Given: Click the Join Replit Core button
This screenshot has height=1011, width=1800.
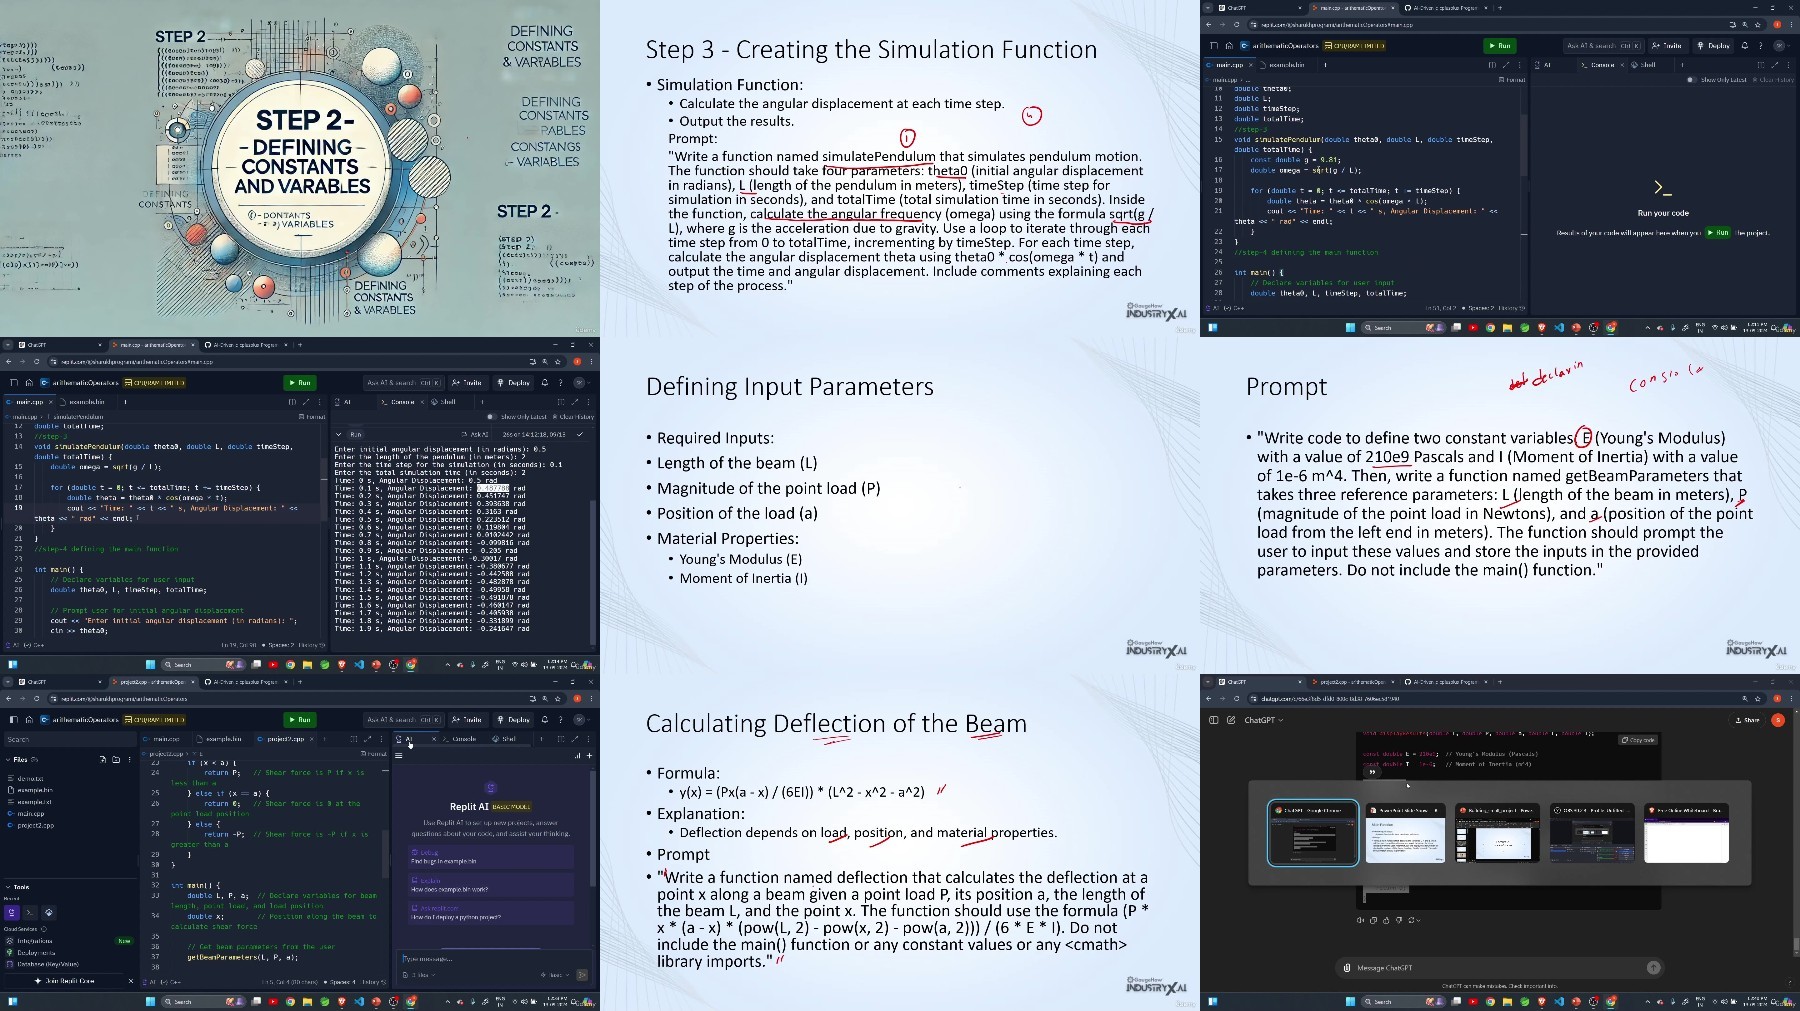Looking at the screenshot, I should point(64,981).
